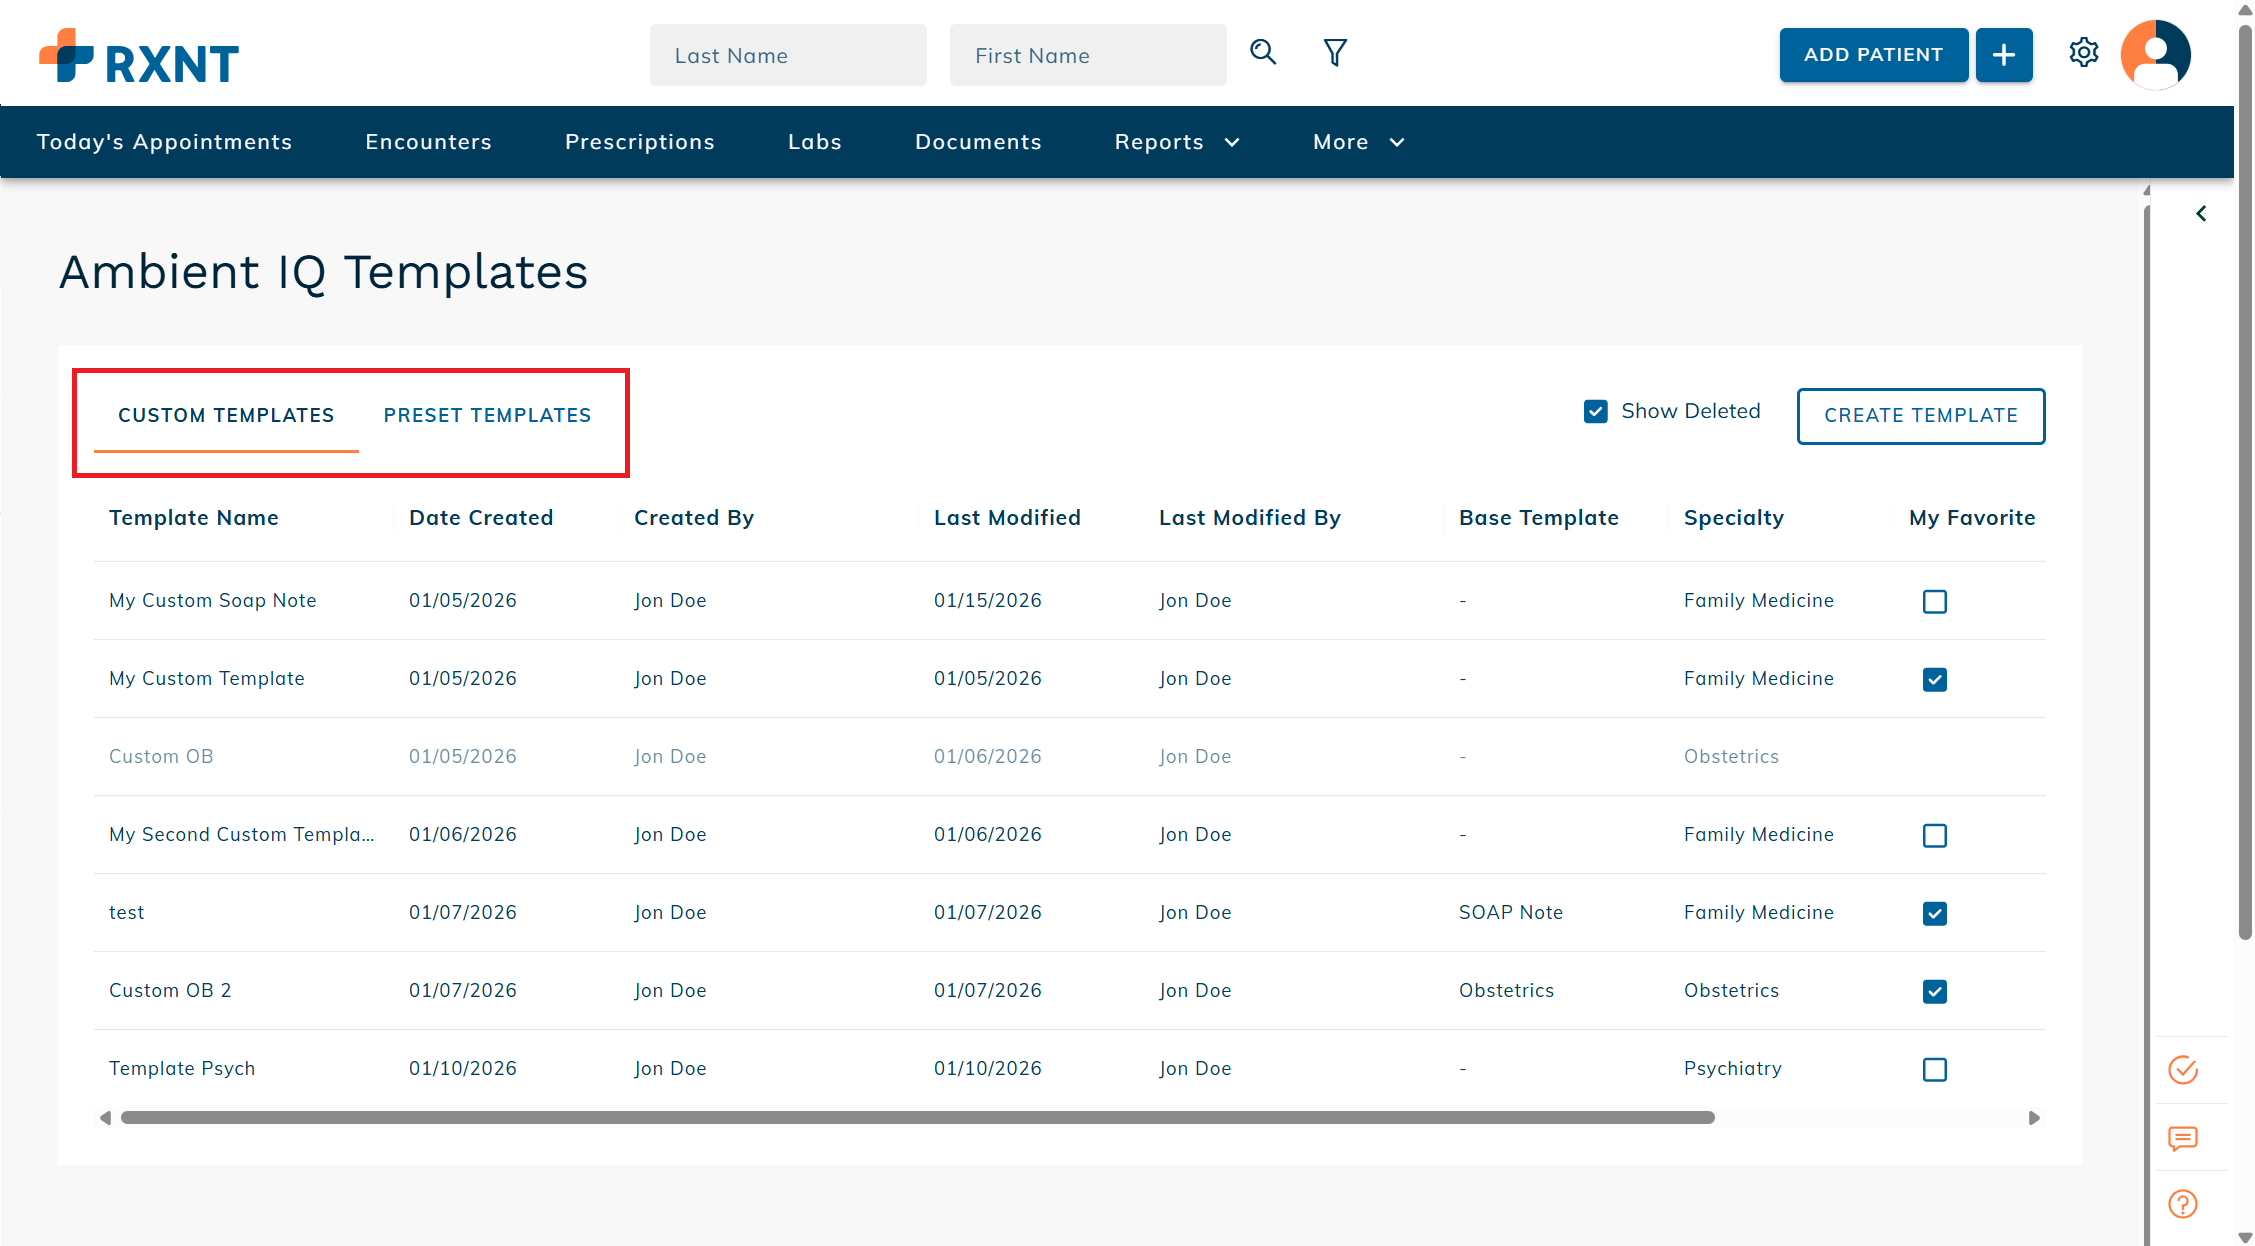This screenshot has height=1246, width=2255.
Task: Mark My Custom Soap Note as favorite
Action: tap(1934, 601)
